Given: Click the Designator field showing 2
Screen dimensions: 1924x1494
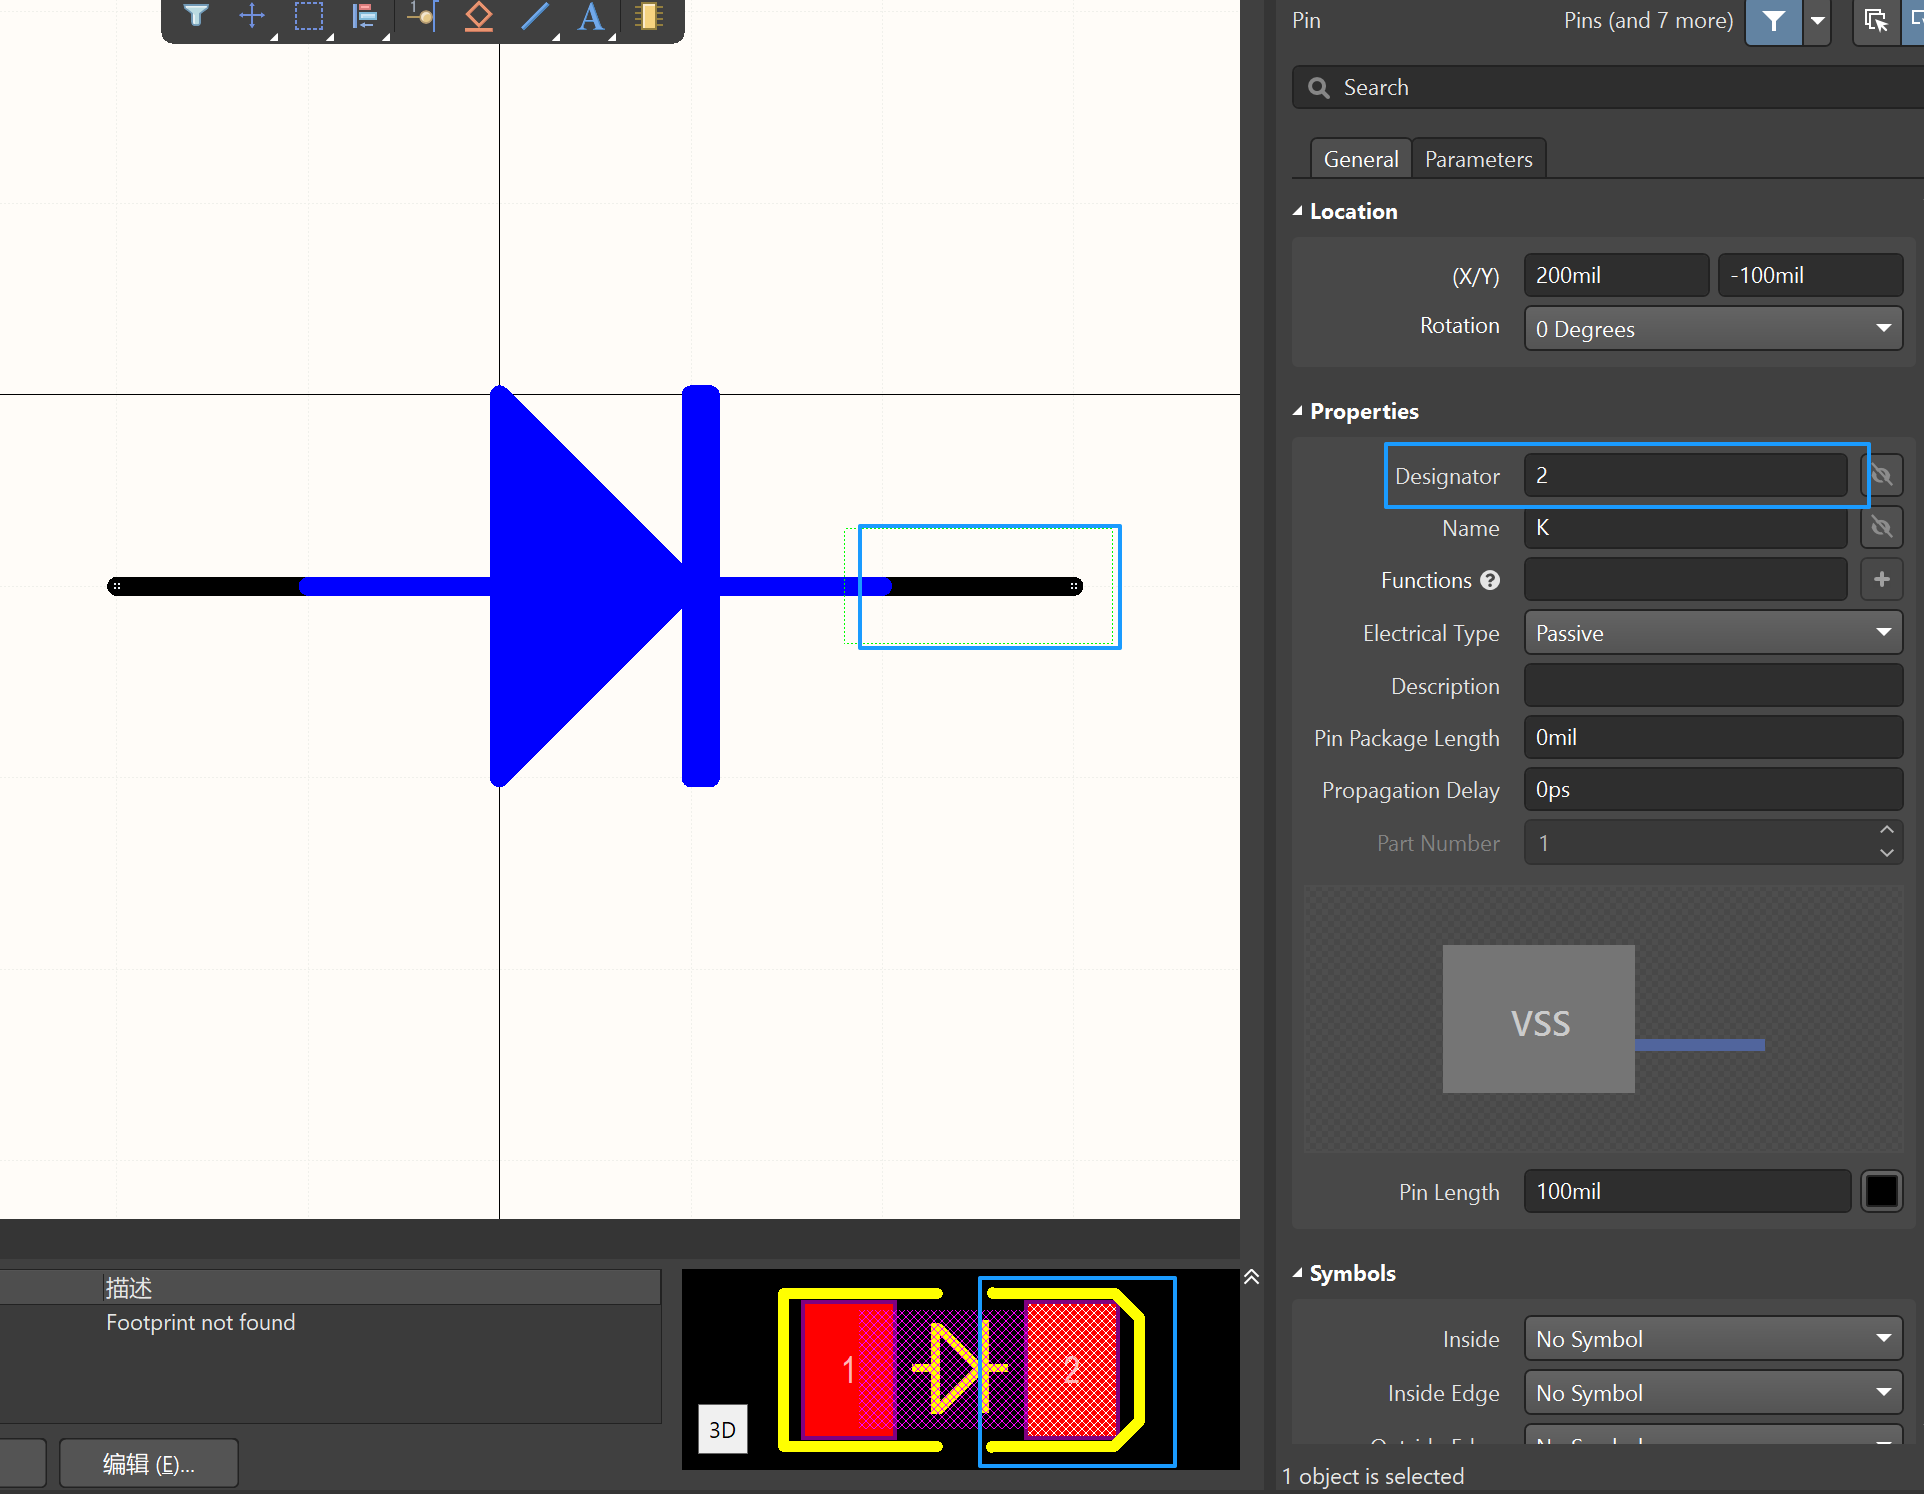Looking at the screenshot, I should pos(1685,475).
